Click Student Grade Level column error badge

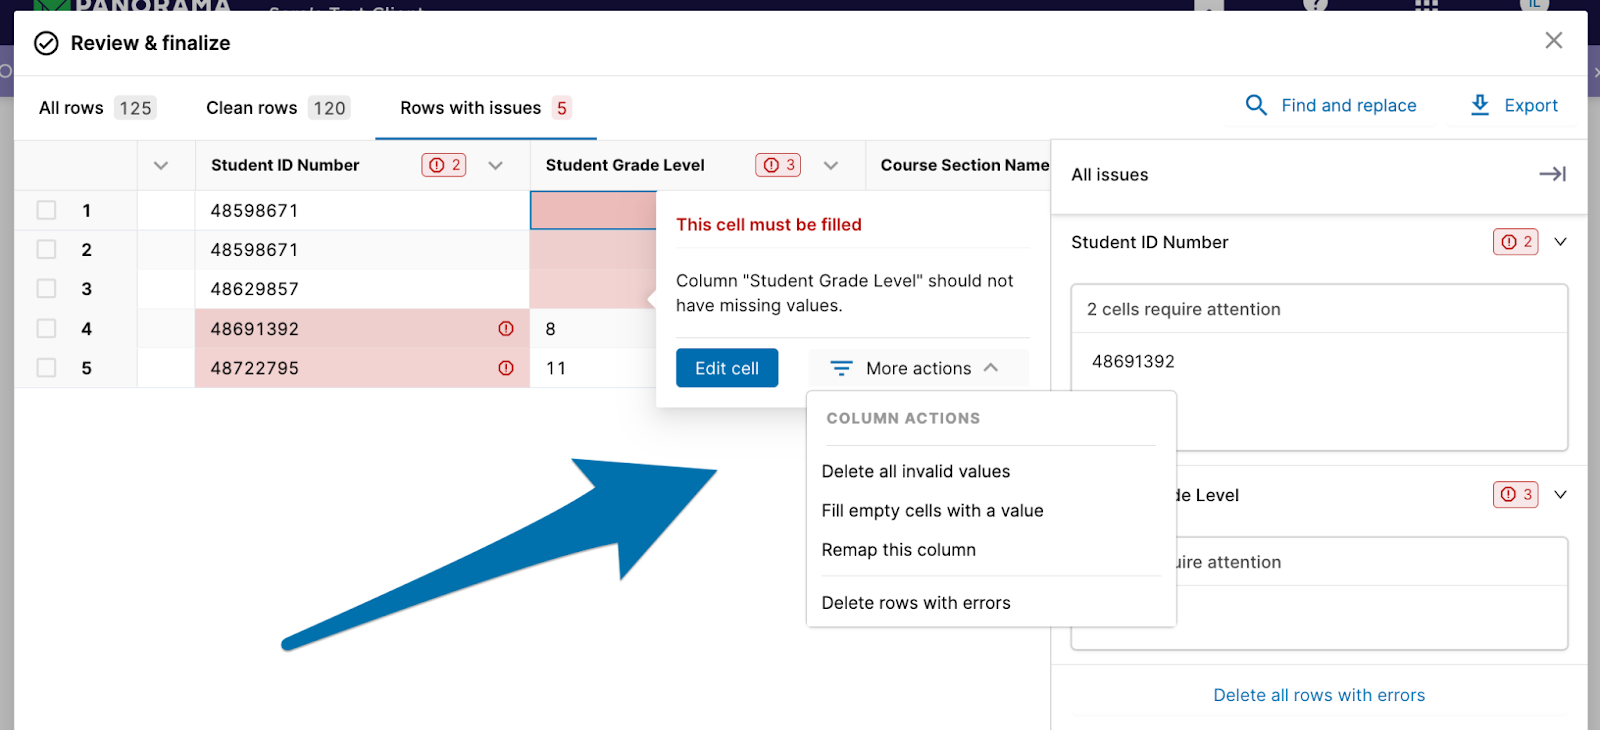pos(778,165)
